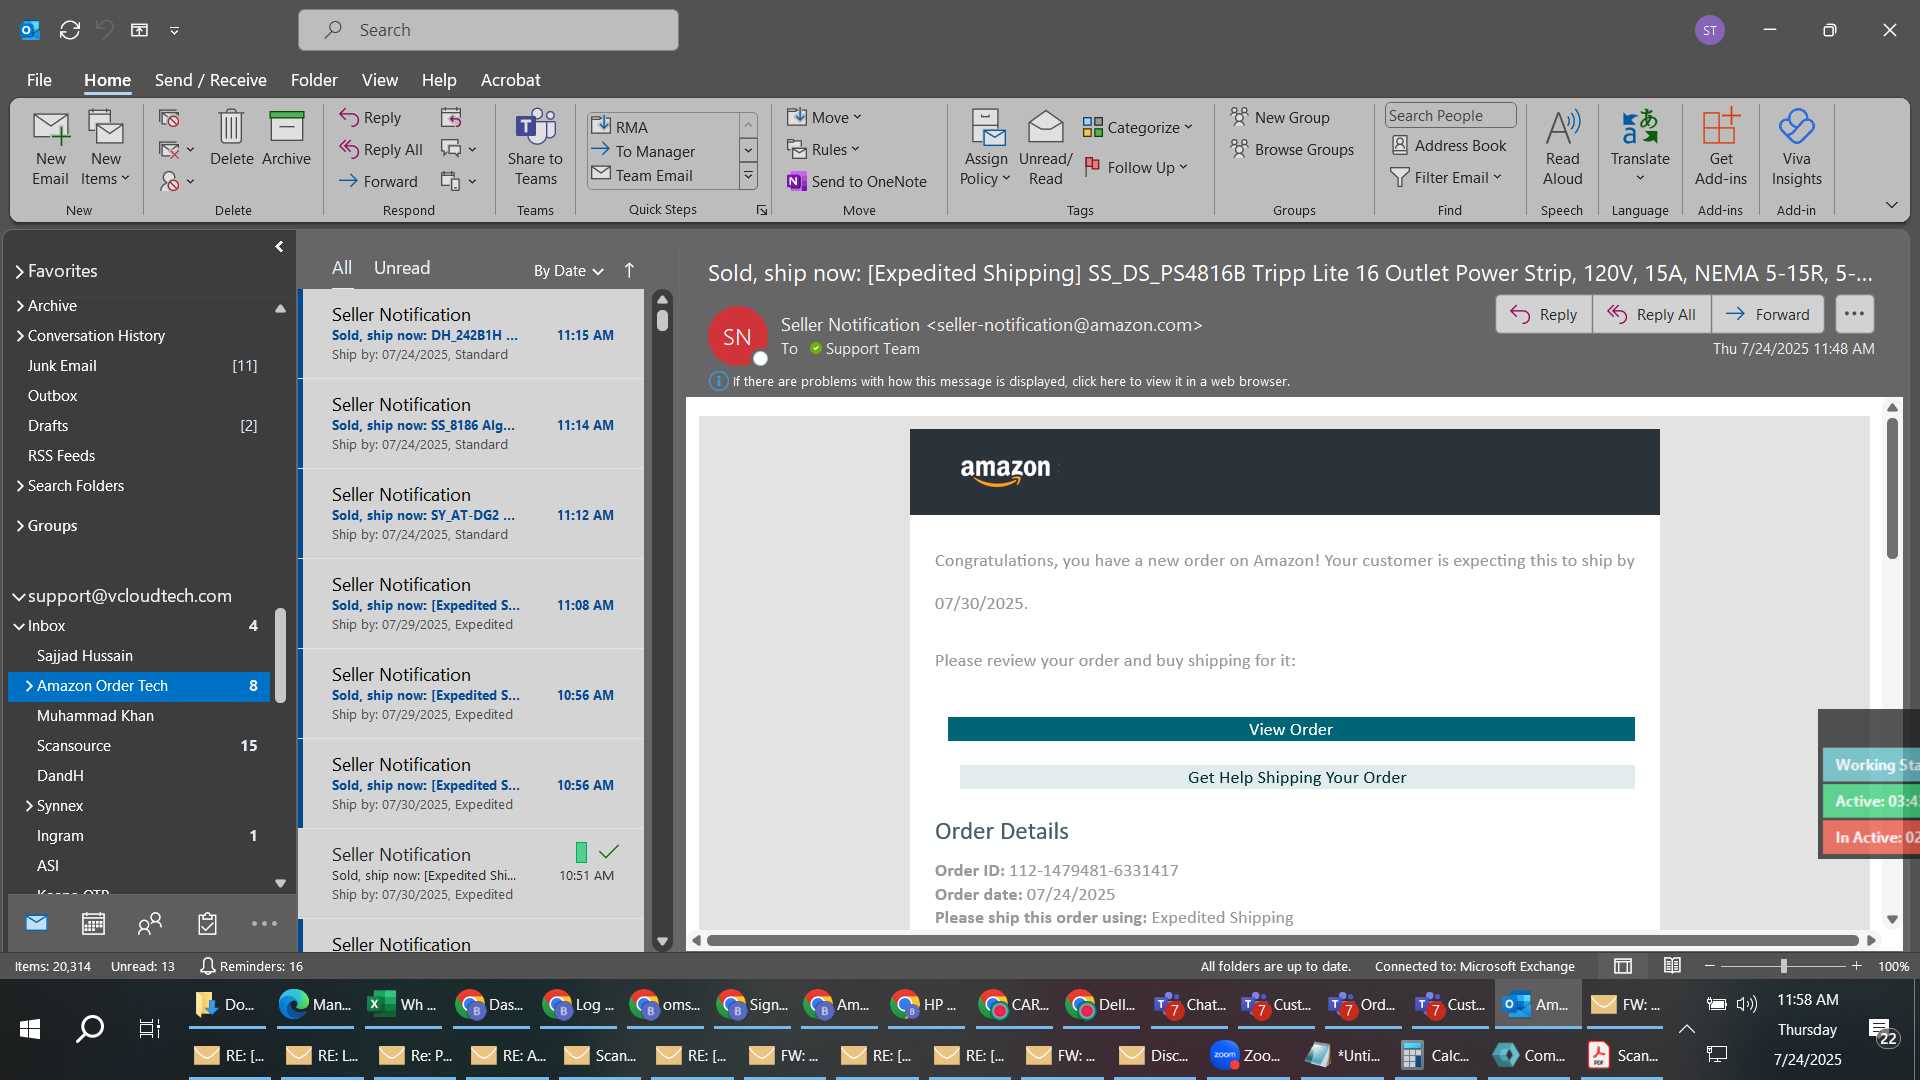
Task: Click the Meeting reply icon in Respond group
Action: point(451,118)
